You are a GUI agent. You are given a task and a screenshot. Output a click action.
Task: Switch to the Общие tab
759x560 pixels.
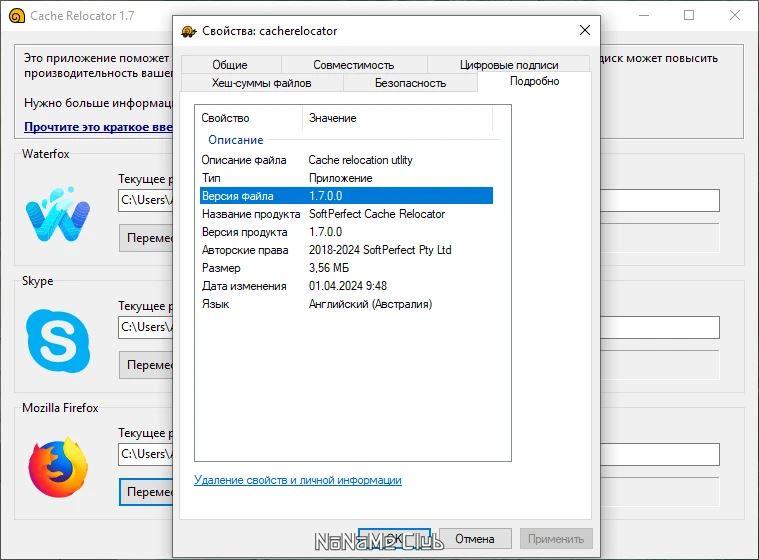230,64
